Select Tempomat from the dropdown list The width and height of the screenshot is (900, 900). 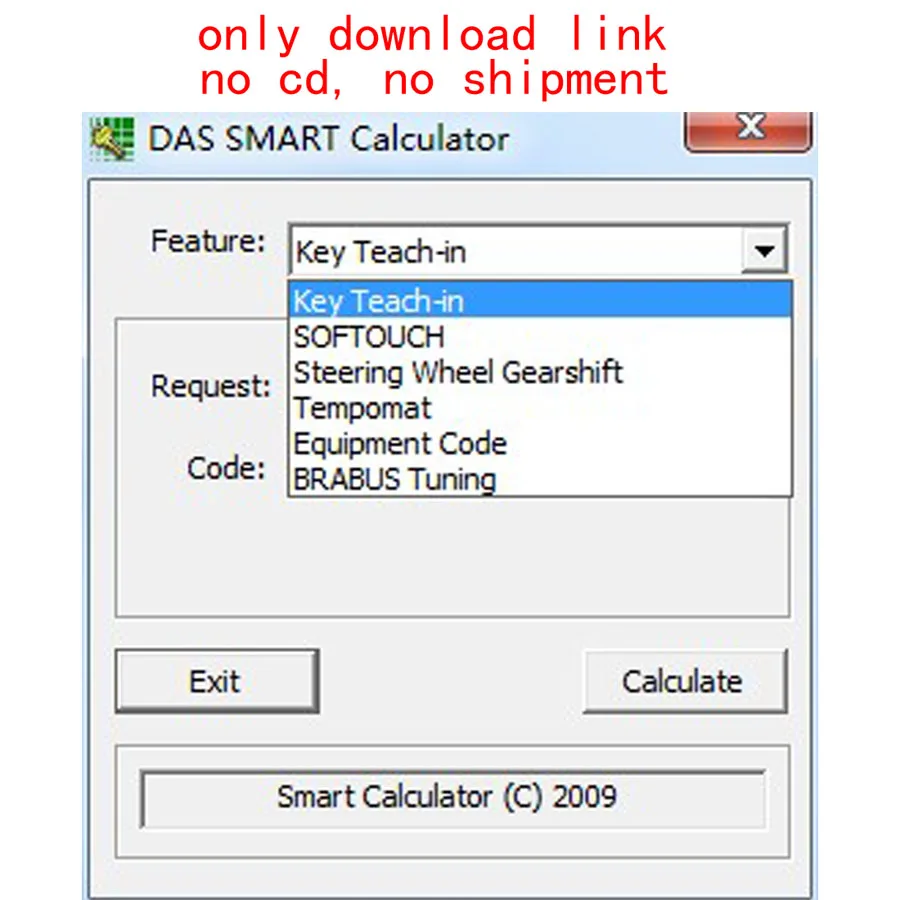540,408
